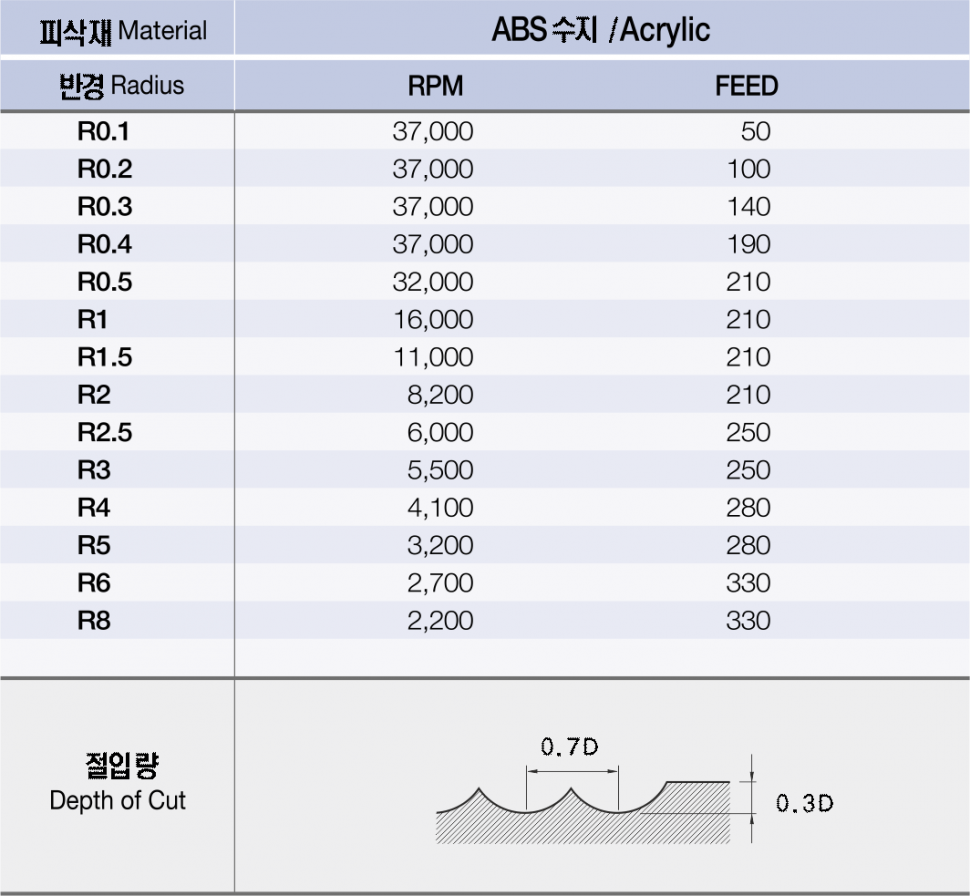Image resolution: width=970 pixels, height=896 pixels.
Task: Click the "절입량 Depth of Cut" label
Action: (x=118, y=783)
